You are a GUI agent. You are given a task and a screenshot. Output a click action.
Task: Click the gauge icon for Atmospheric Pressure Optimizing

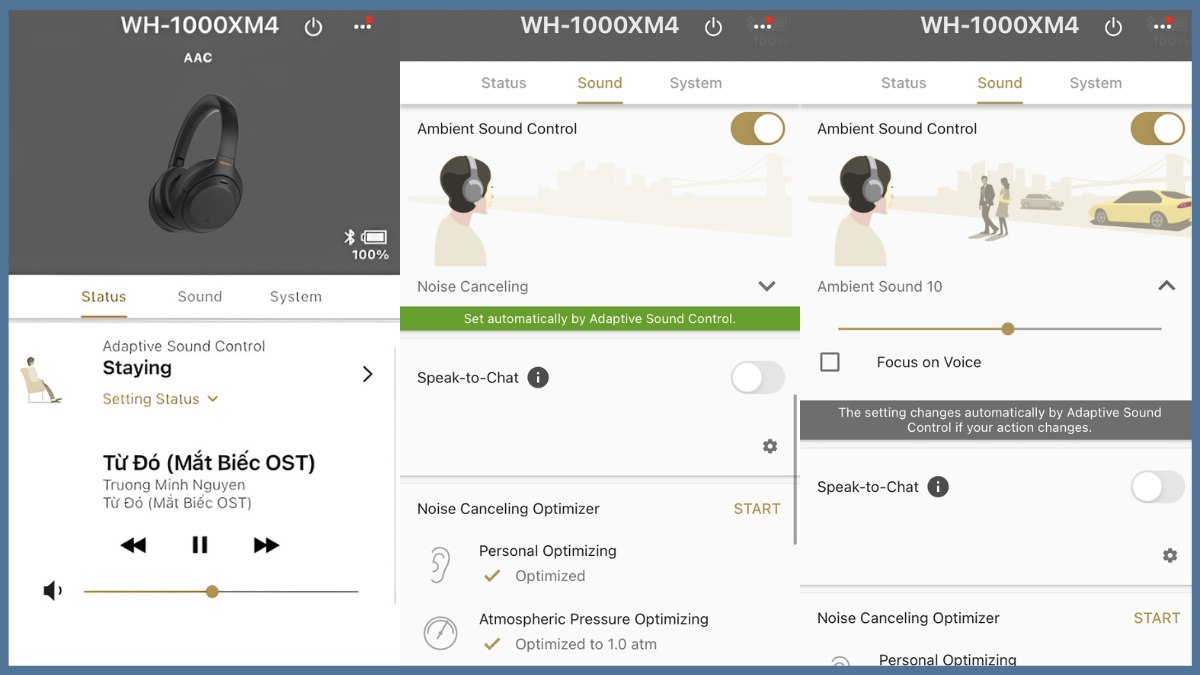click(440, 632)
